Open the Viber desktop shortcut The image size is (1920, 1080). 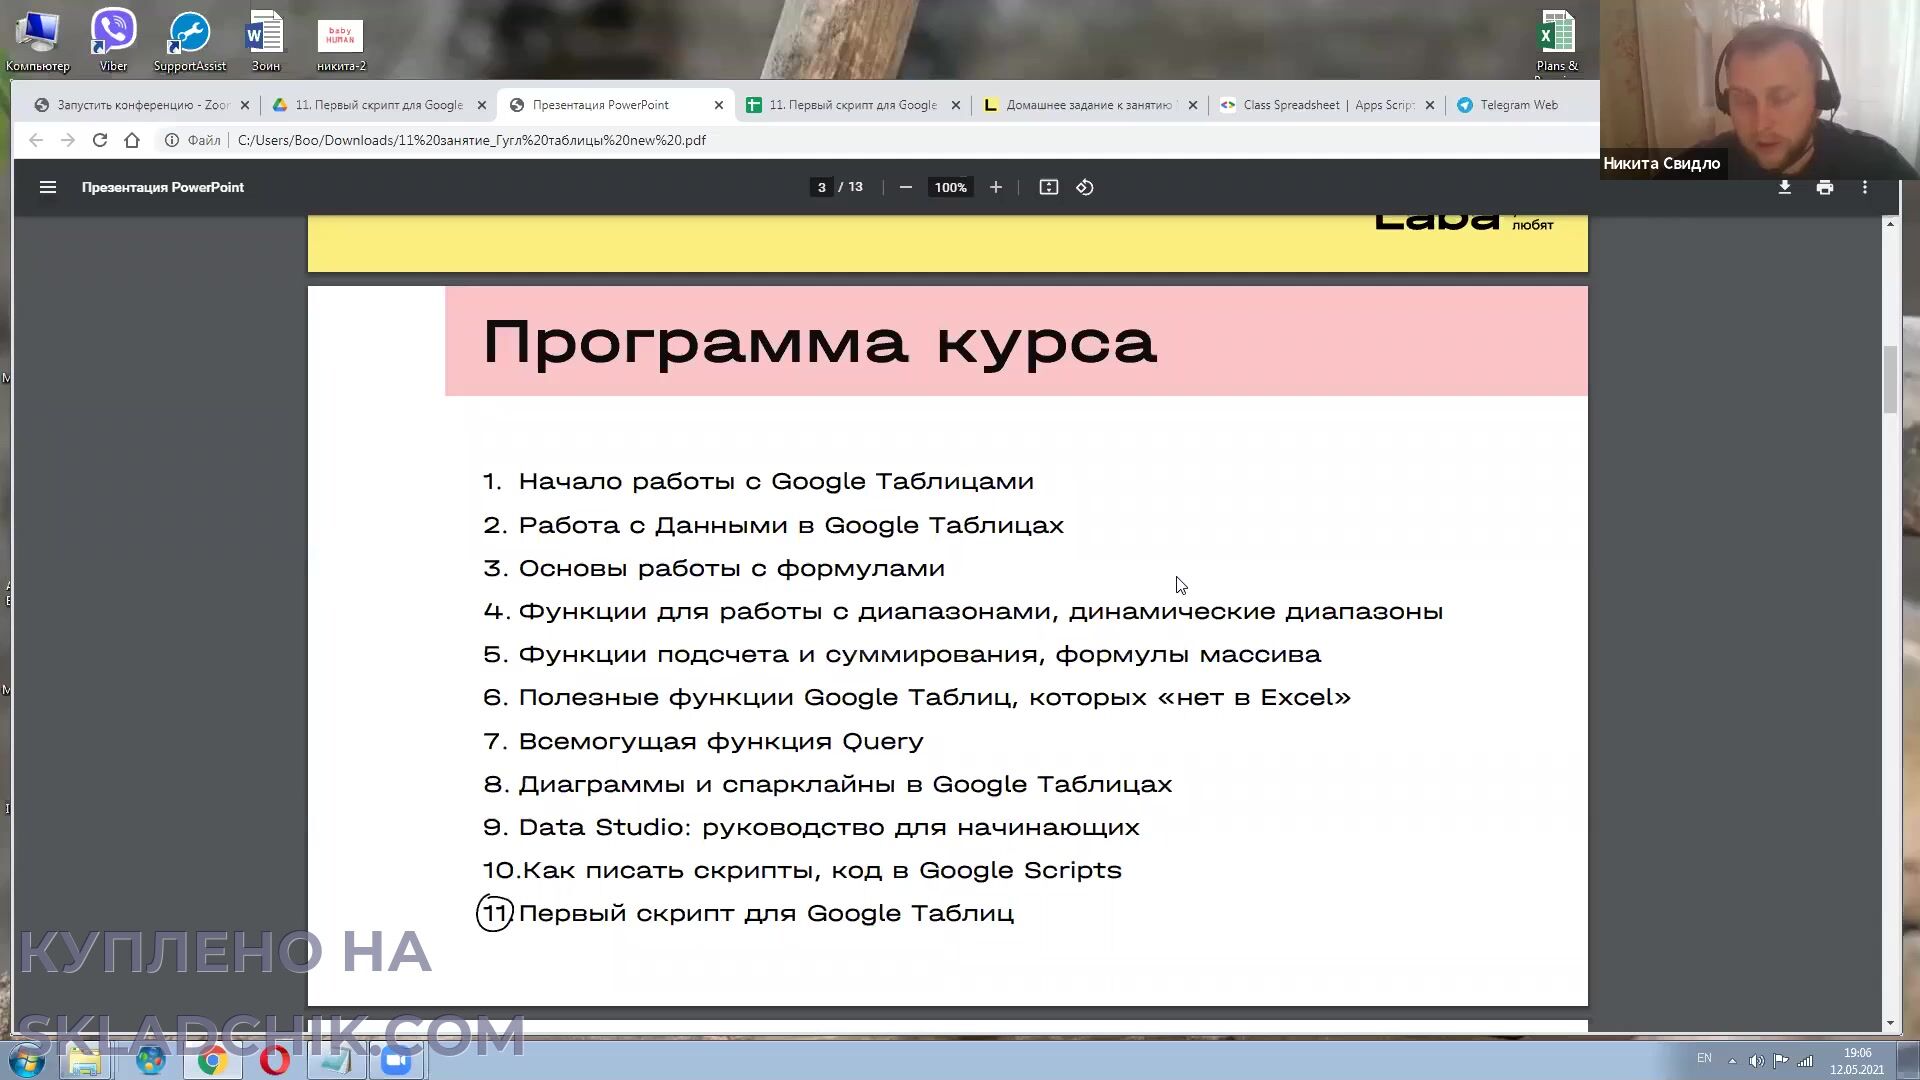coord(113,41)
